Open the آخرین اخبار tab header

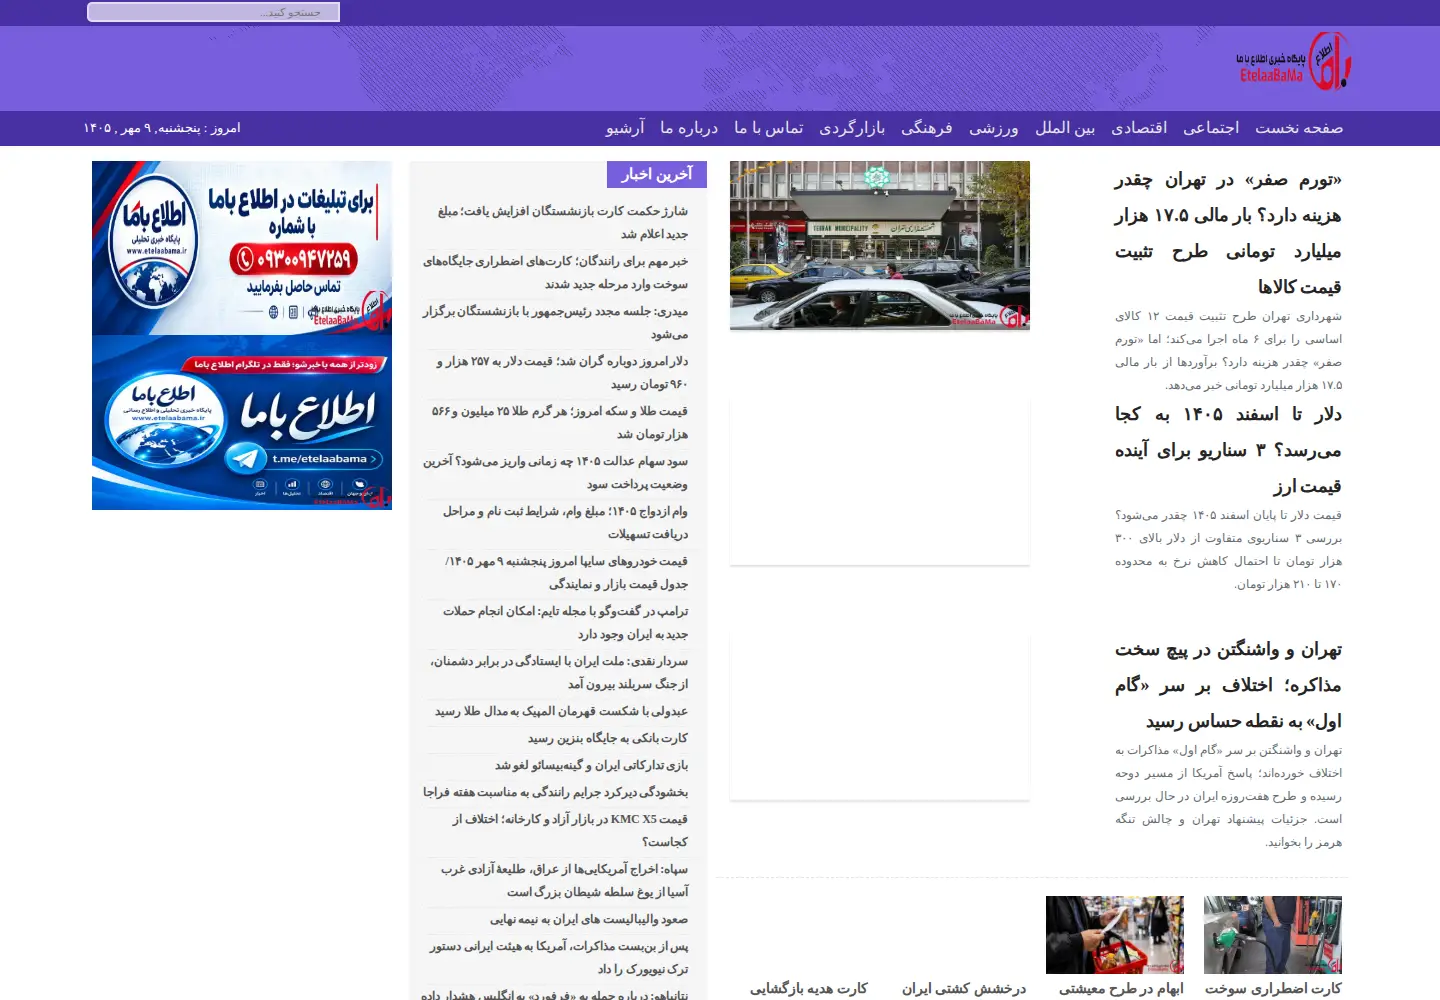pos(657,174)
